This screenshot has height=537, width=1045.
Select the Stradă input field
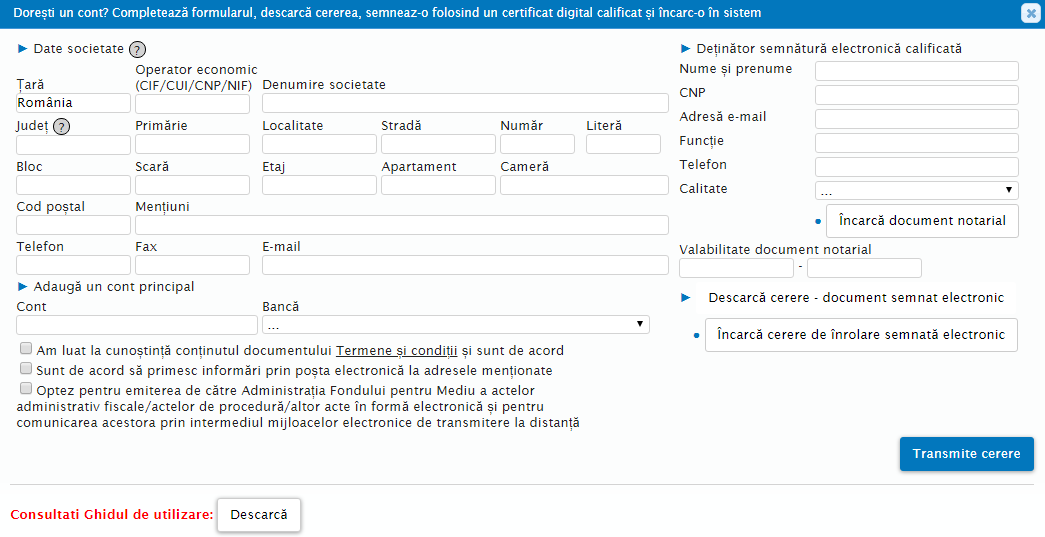click(x=439, y=144)
